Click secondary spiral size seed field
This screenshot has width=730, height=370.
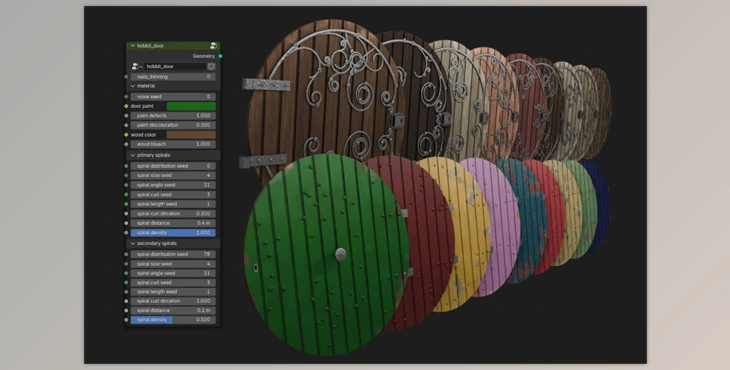tap(173, 264)
